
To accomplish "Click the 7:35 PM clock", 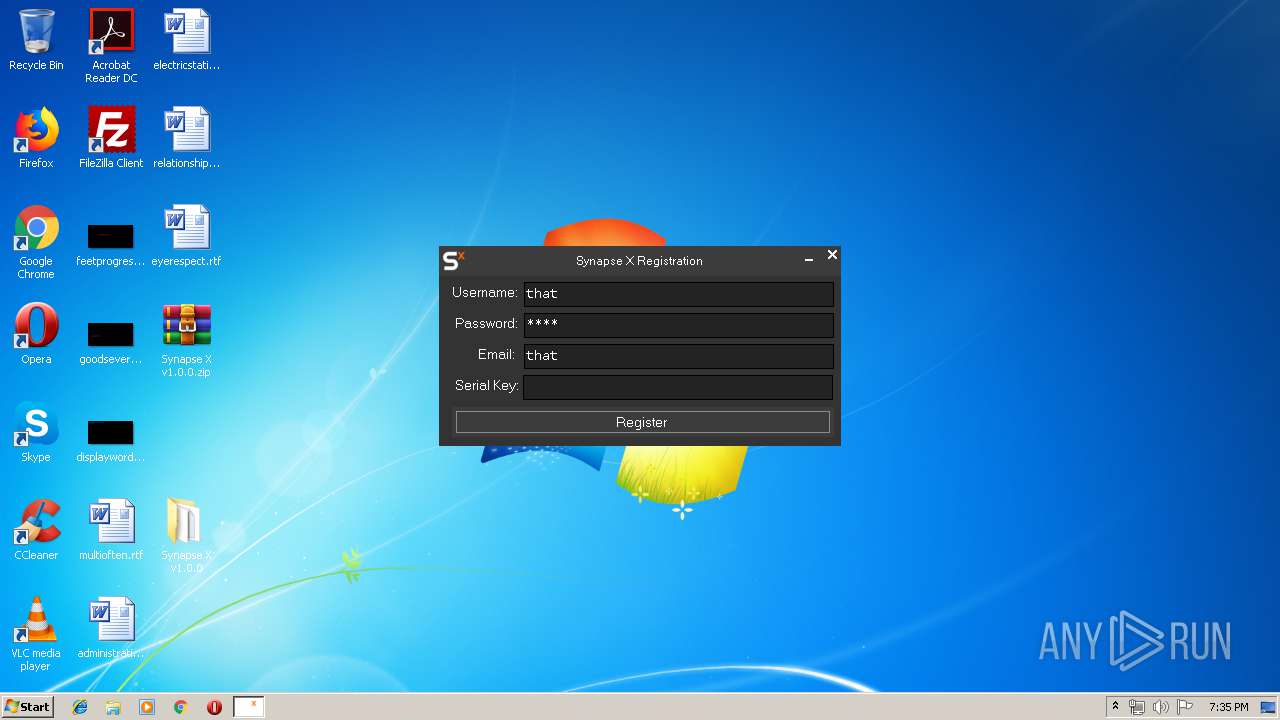I will pyautogui.click(x=1228, y=707).
